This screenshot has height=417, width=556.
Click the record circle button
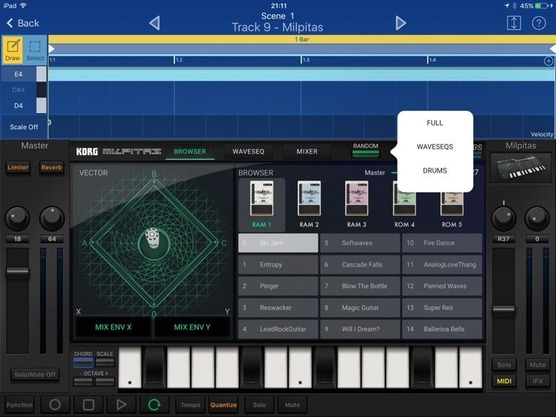(x=55, y=405)
